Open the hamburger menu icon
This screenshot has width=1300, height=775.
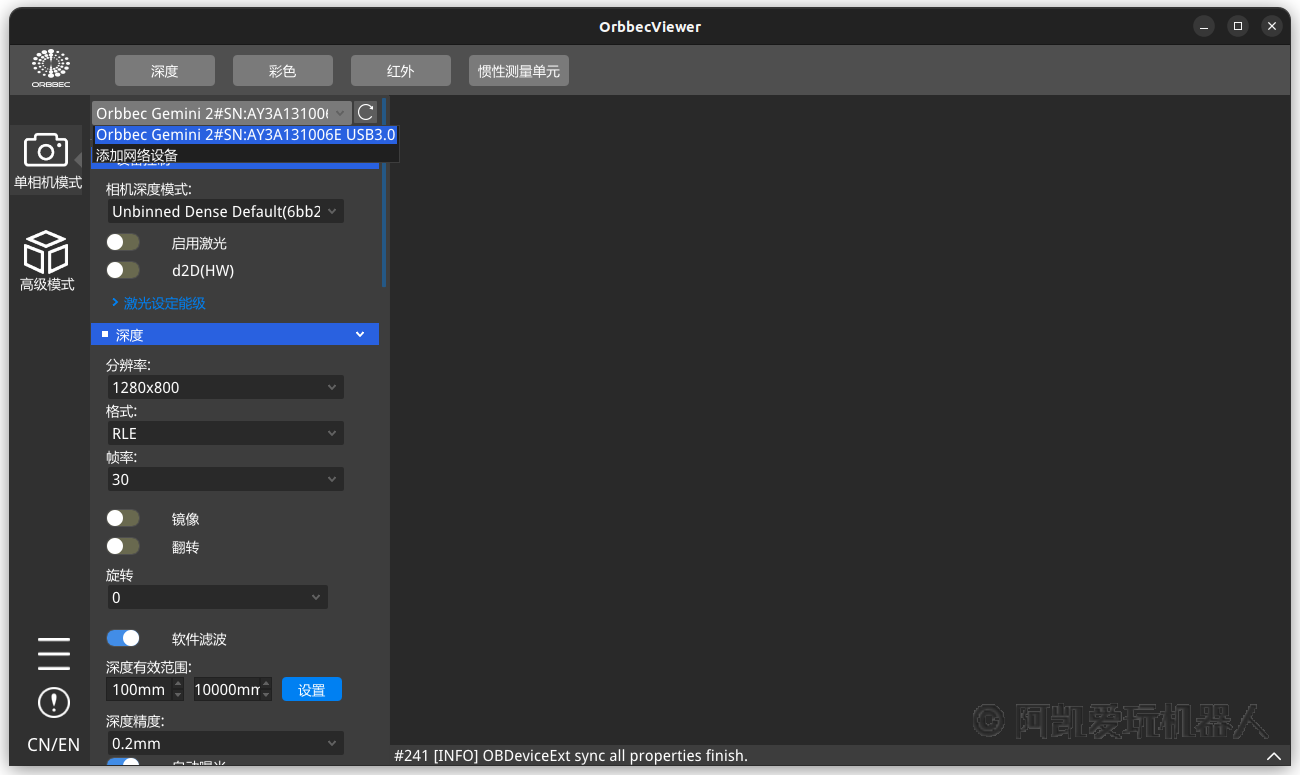(x=53, y=653)
